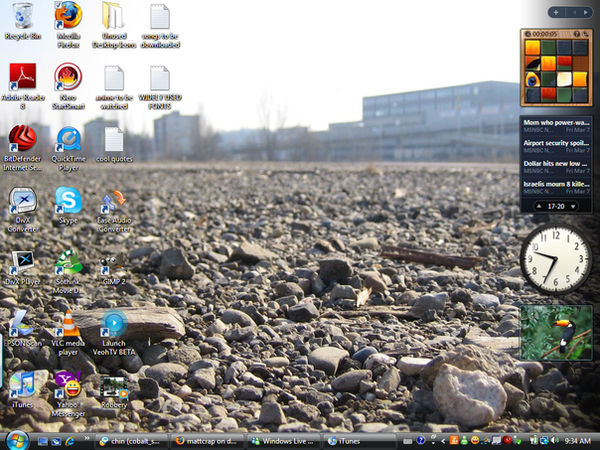The width and height of the screenshot is (600, 450).
Task: Launch Internet Explorer from Quick Launch
Action: [70, 442]
